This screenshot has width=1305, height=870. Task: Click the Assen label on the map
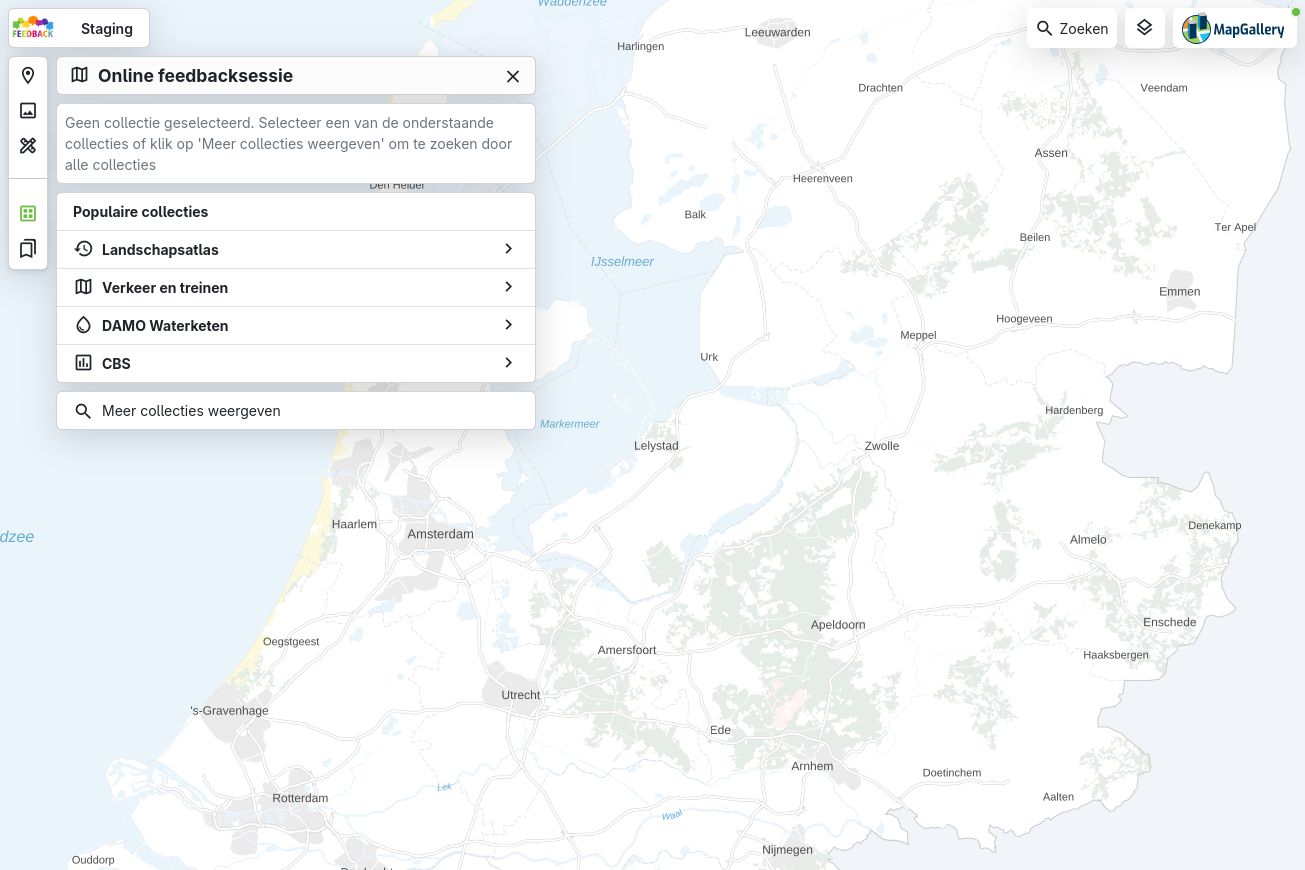pos(1051,153)
